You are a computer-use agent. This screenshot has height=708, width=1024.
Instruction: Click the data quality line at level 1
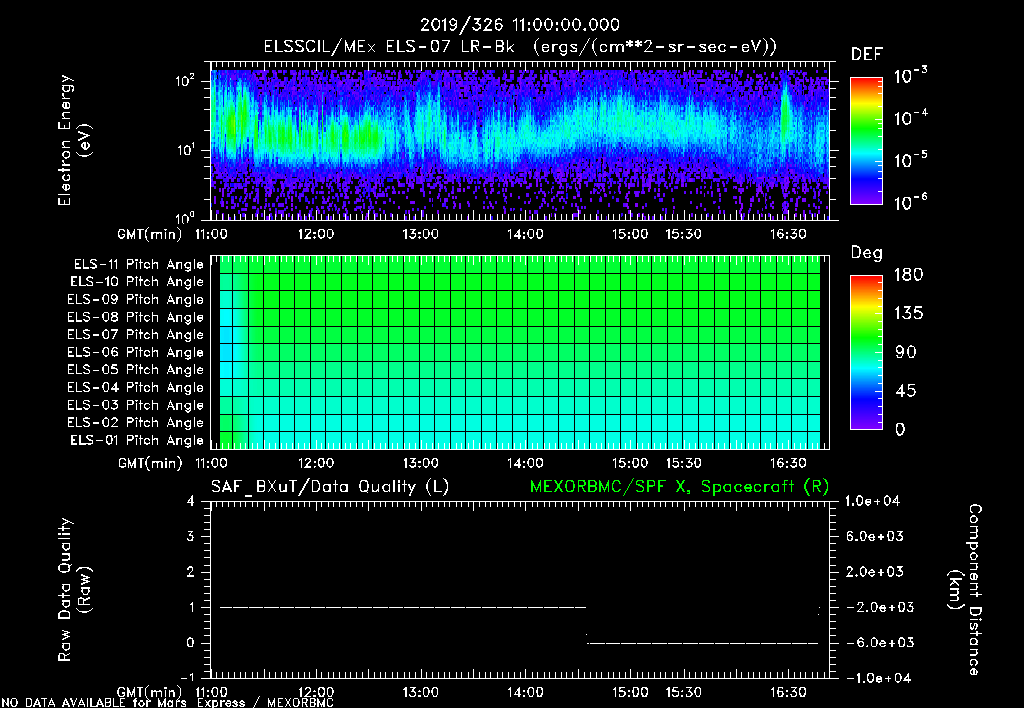point(403,607)
